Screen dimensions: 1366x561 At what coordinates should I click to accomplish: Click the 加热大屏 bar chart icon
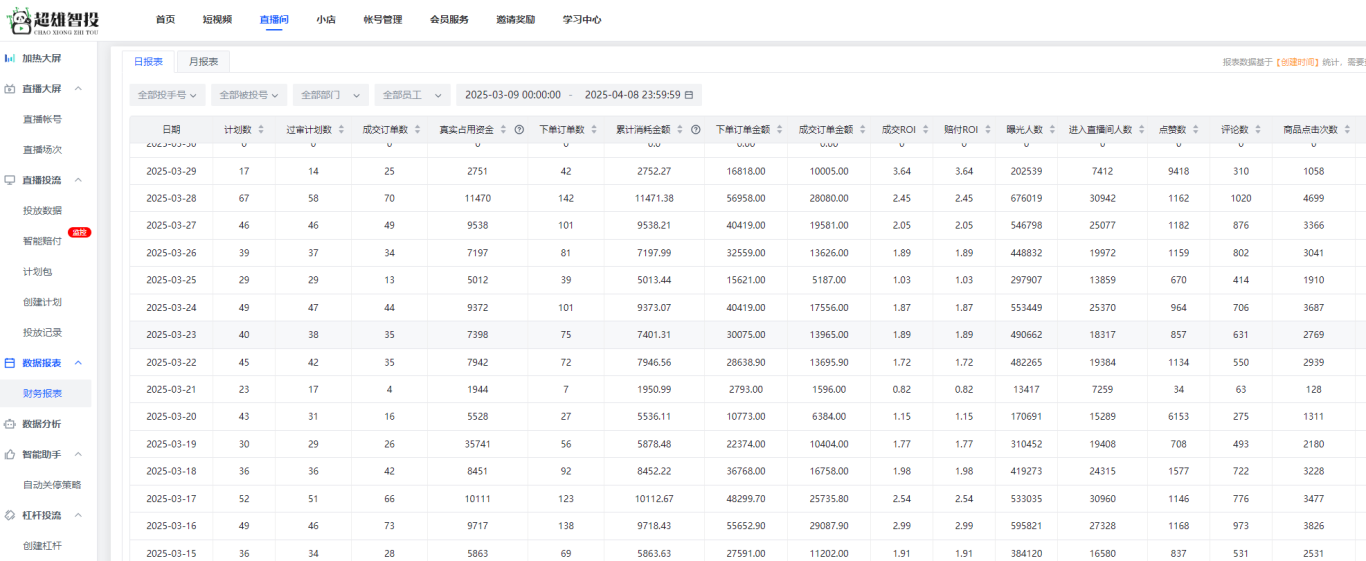[x=10, y=58]
